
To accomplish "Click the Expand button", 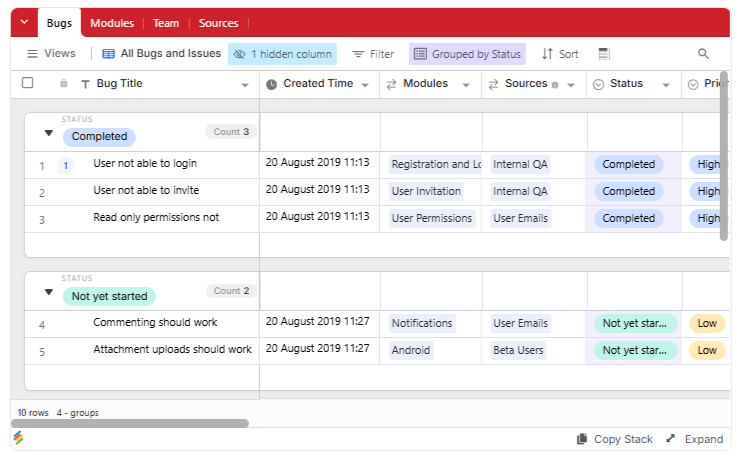I will click(695, 439).
